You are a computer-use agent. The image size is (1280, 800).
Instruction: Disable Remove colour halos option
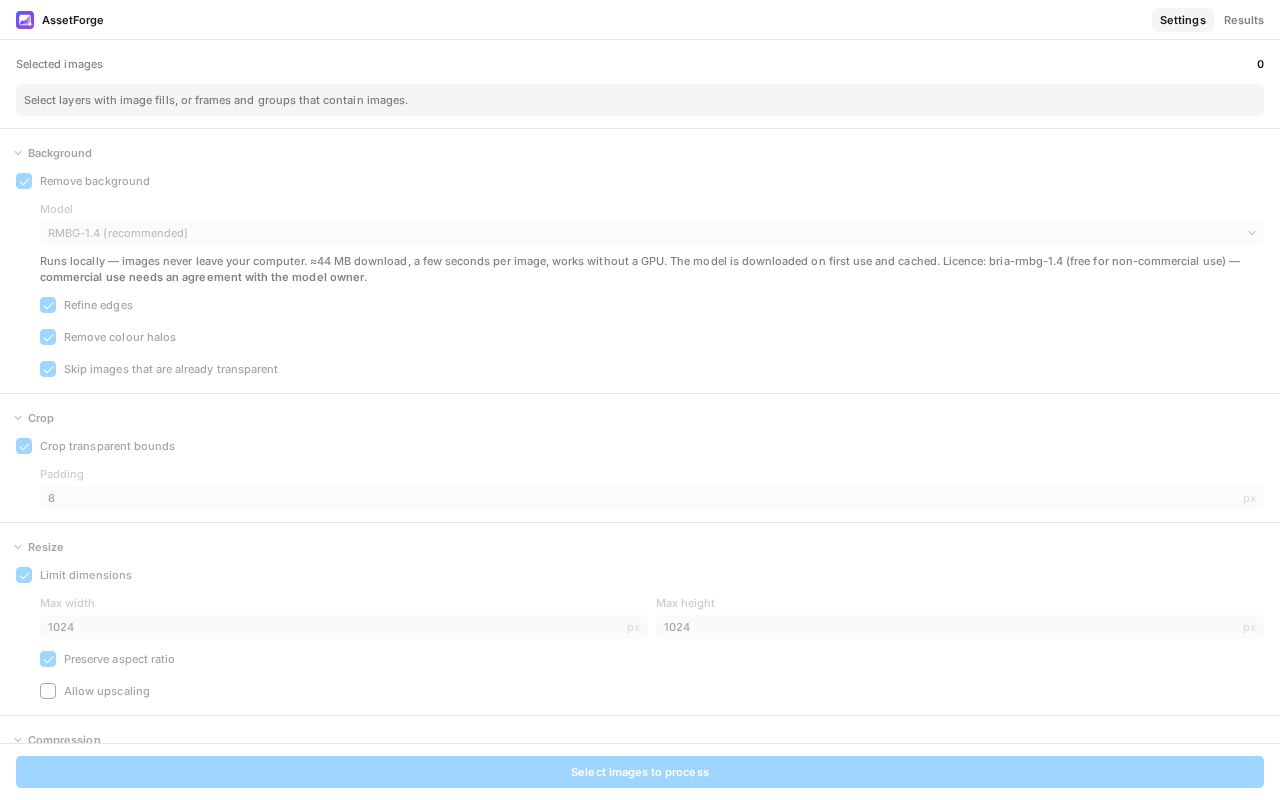coord(48,337)
